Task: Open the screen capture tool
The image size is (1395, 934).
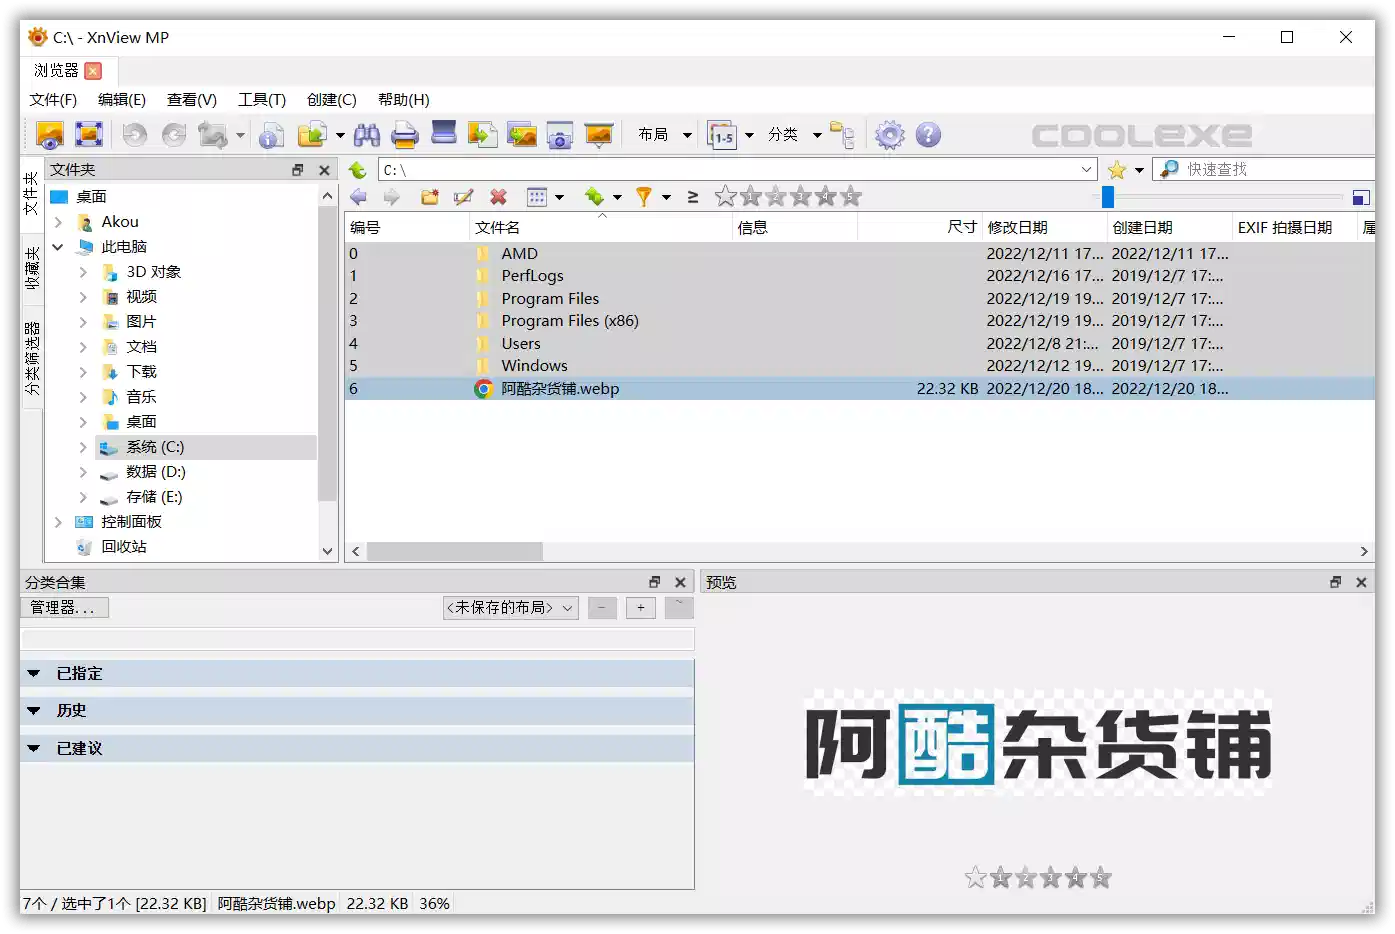Action: tap(559, 134)
